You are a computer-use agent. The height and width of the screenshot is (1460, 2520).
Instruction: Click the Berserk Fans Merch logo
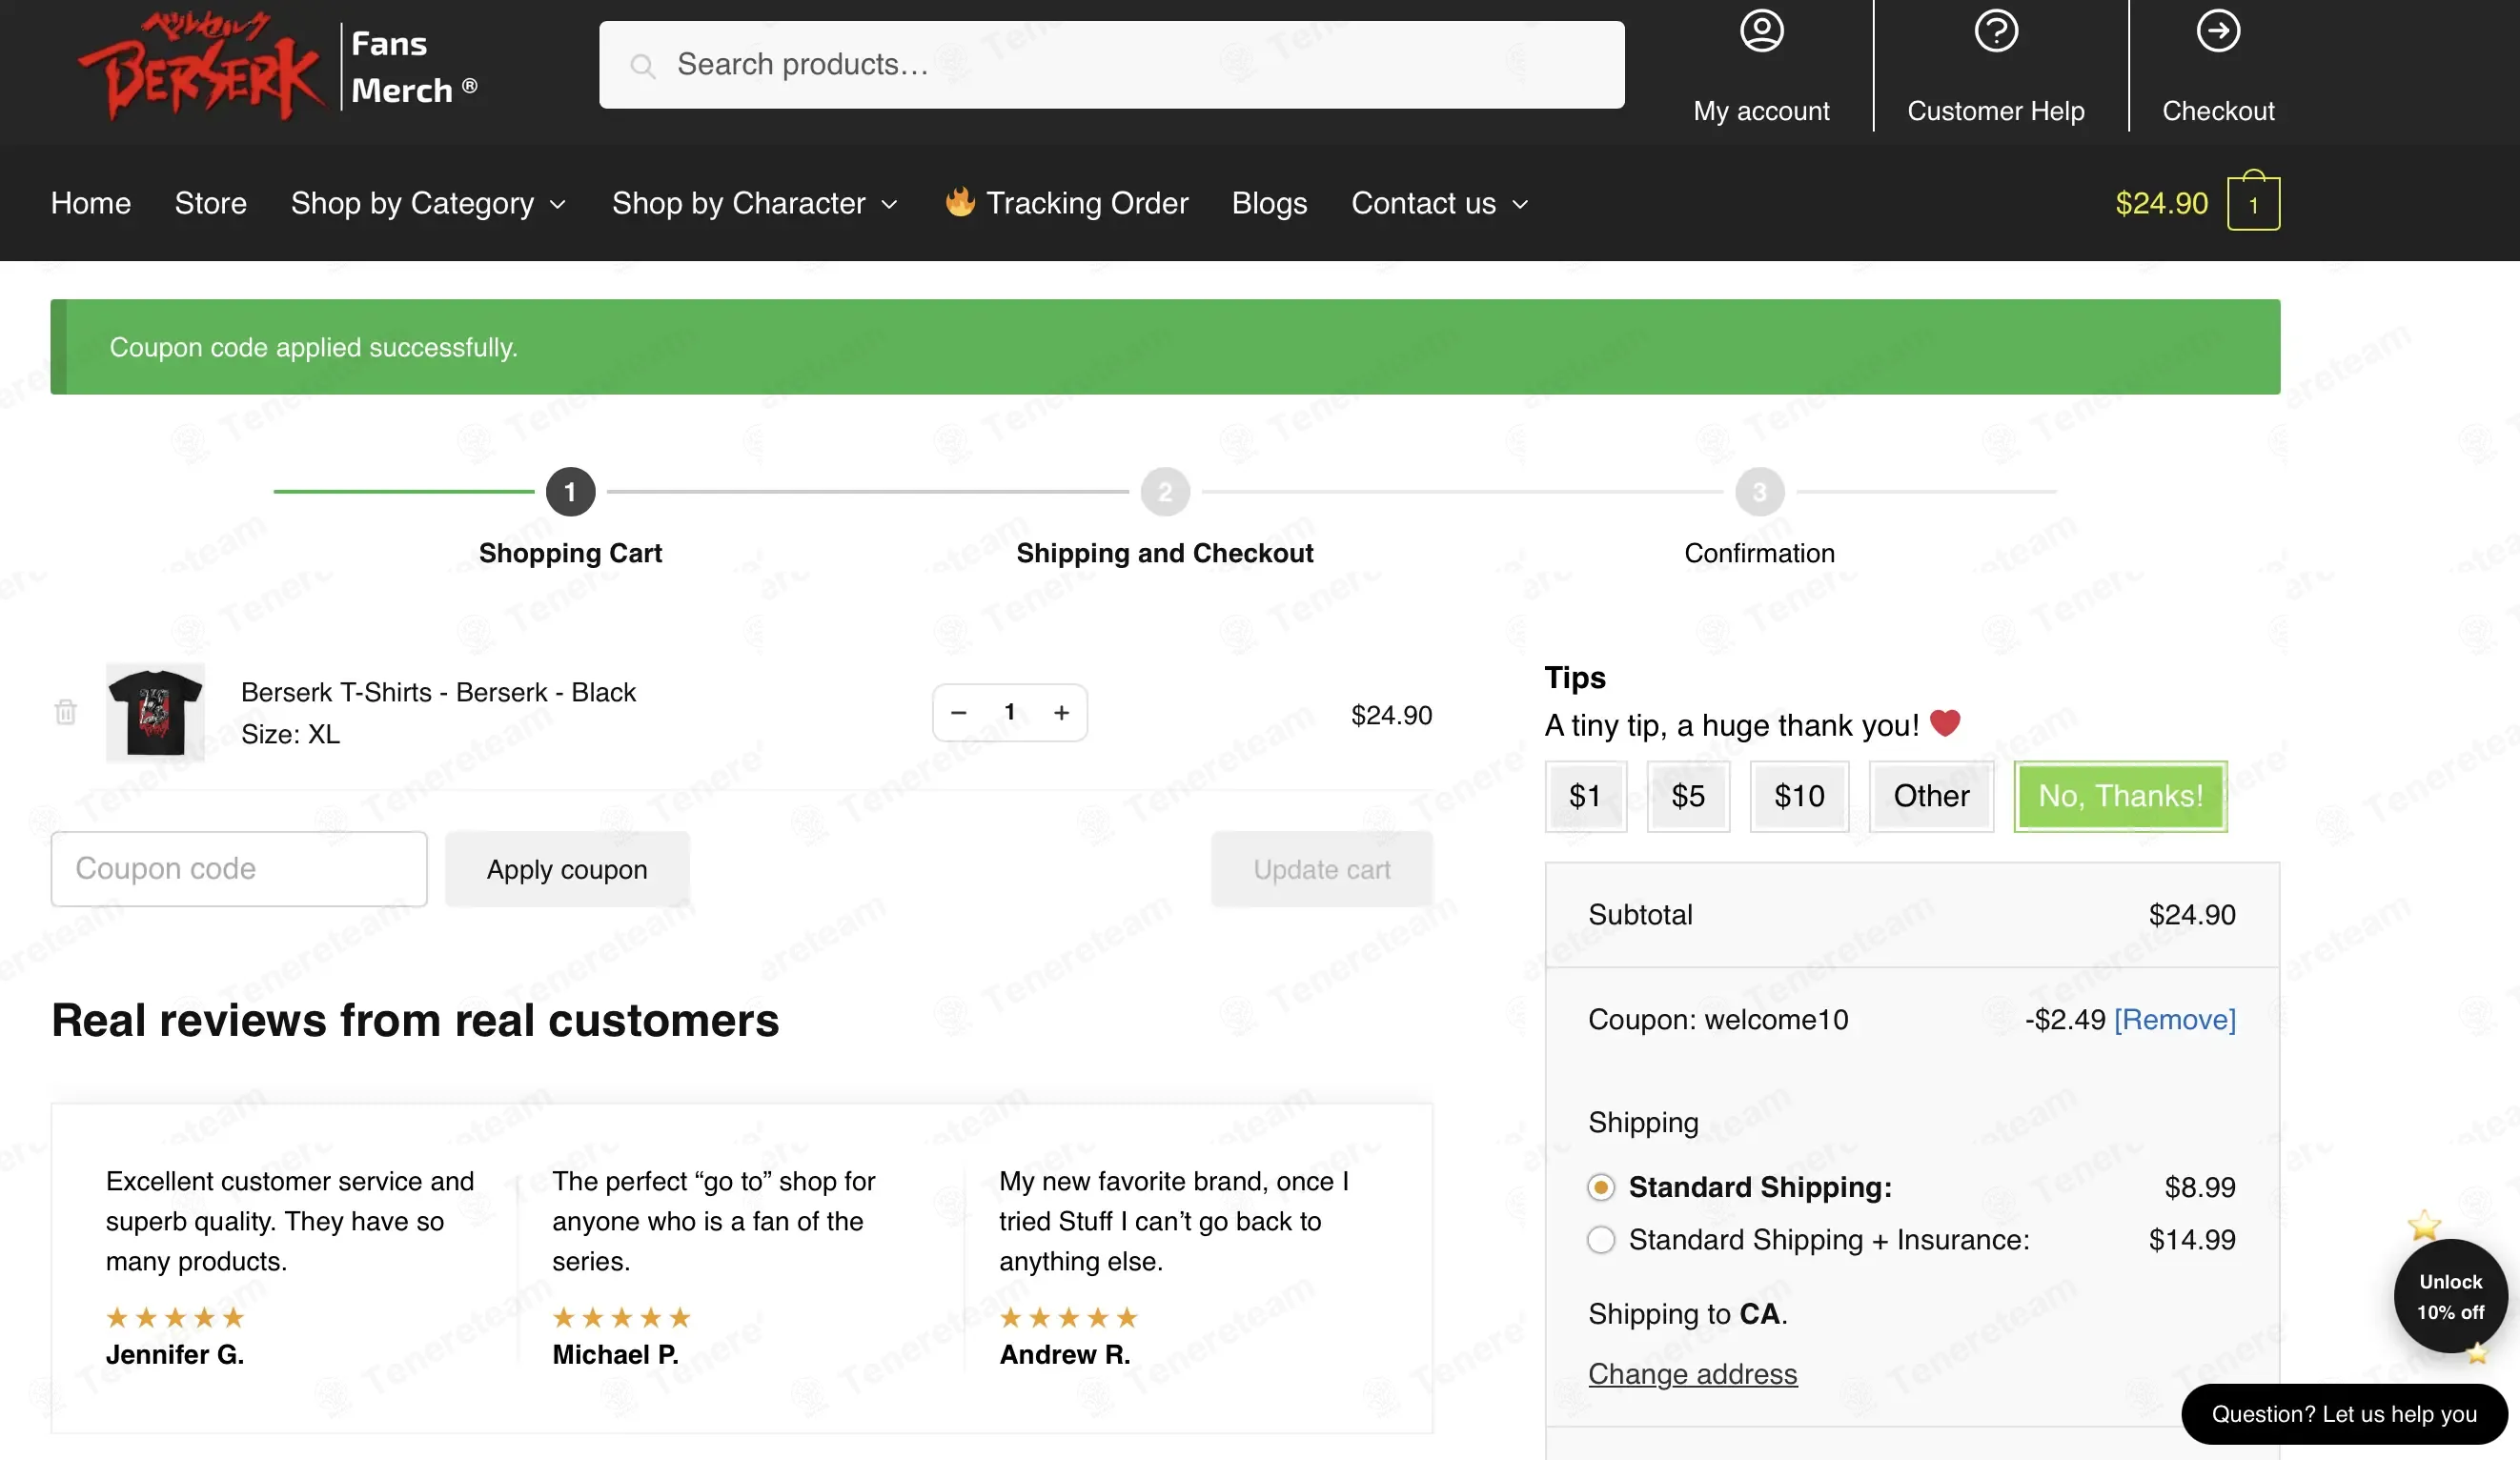click(278, 66)
